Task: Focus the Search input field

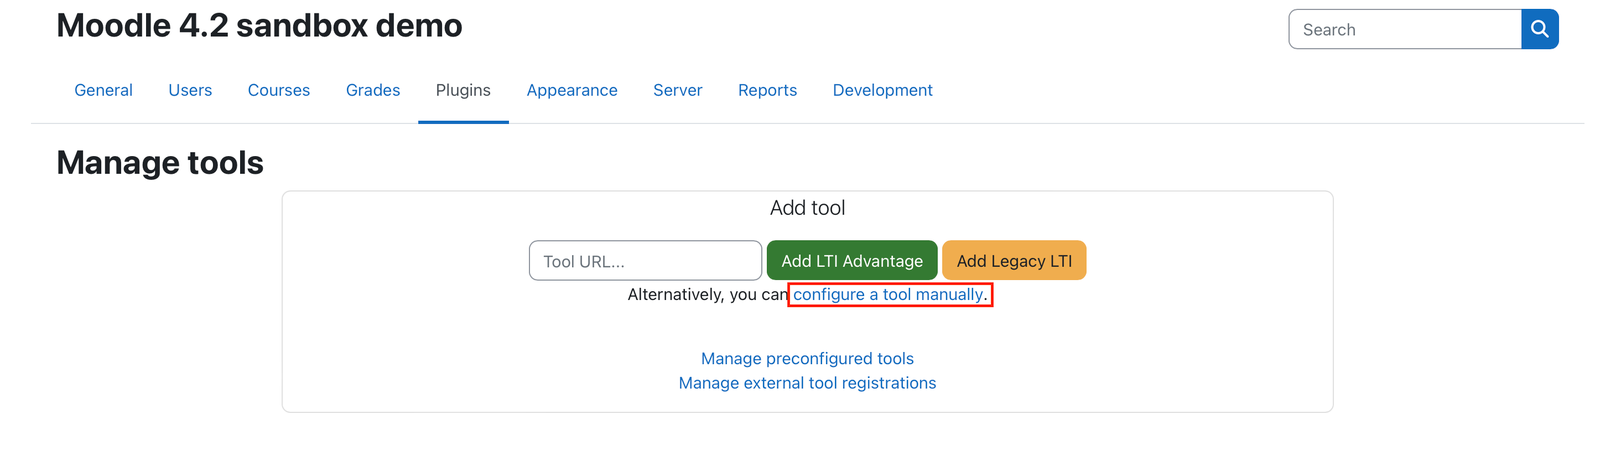Action: (x=1405, y=29)
